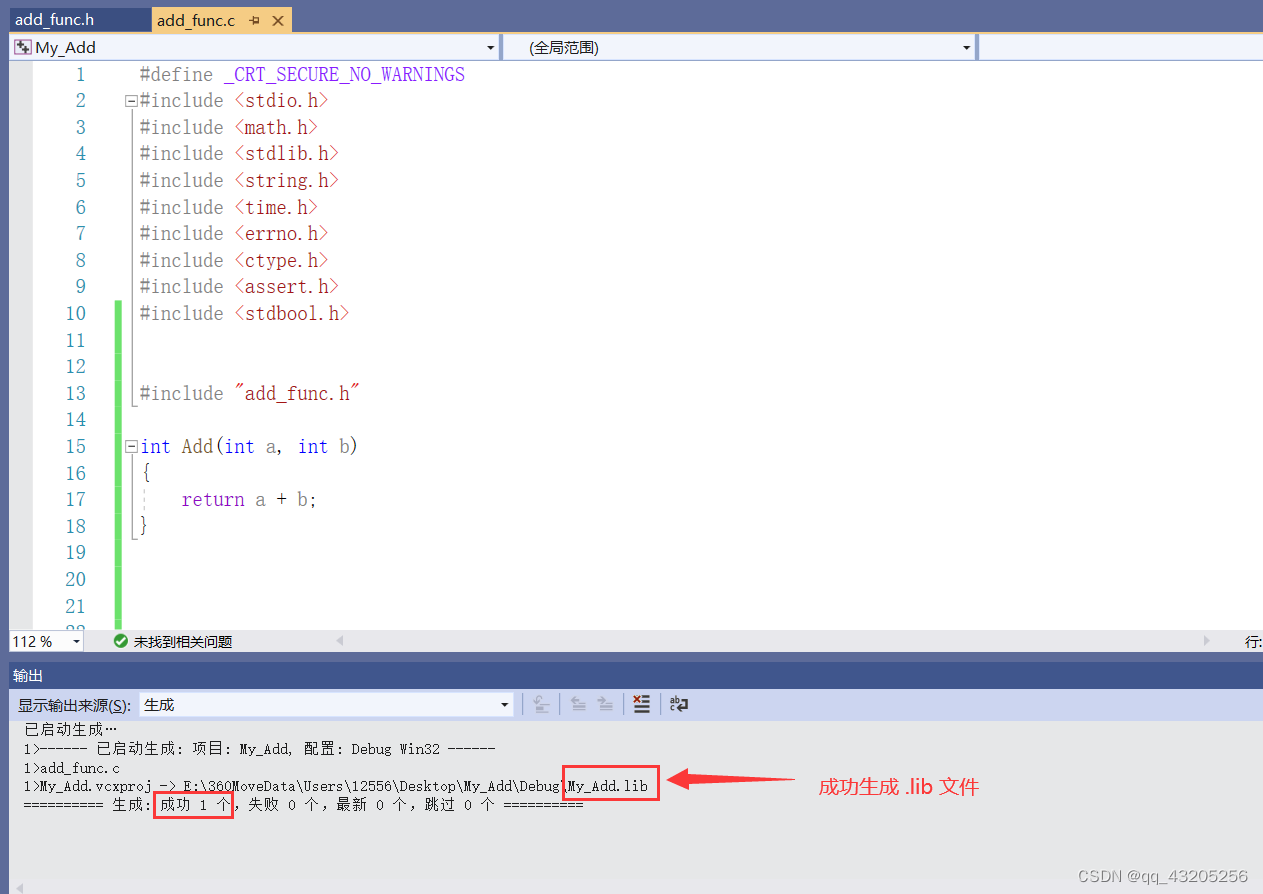Click the #include <string.h> line
The image size is (1263, 894).
click(239, 181)
